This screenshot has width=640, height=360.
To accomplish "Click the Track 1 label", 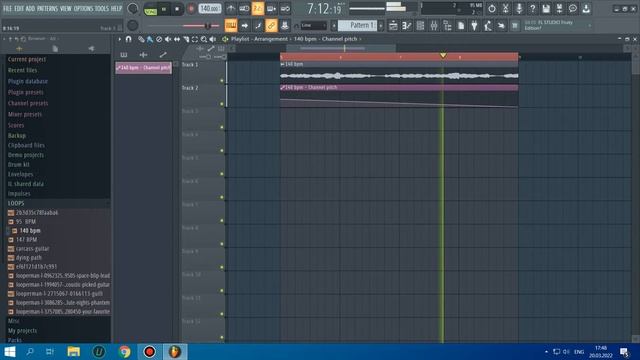I will (190, 65).
